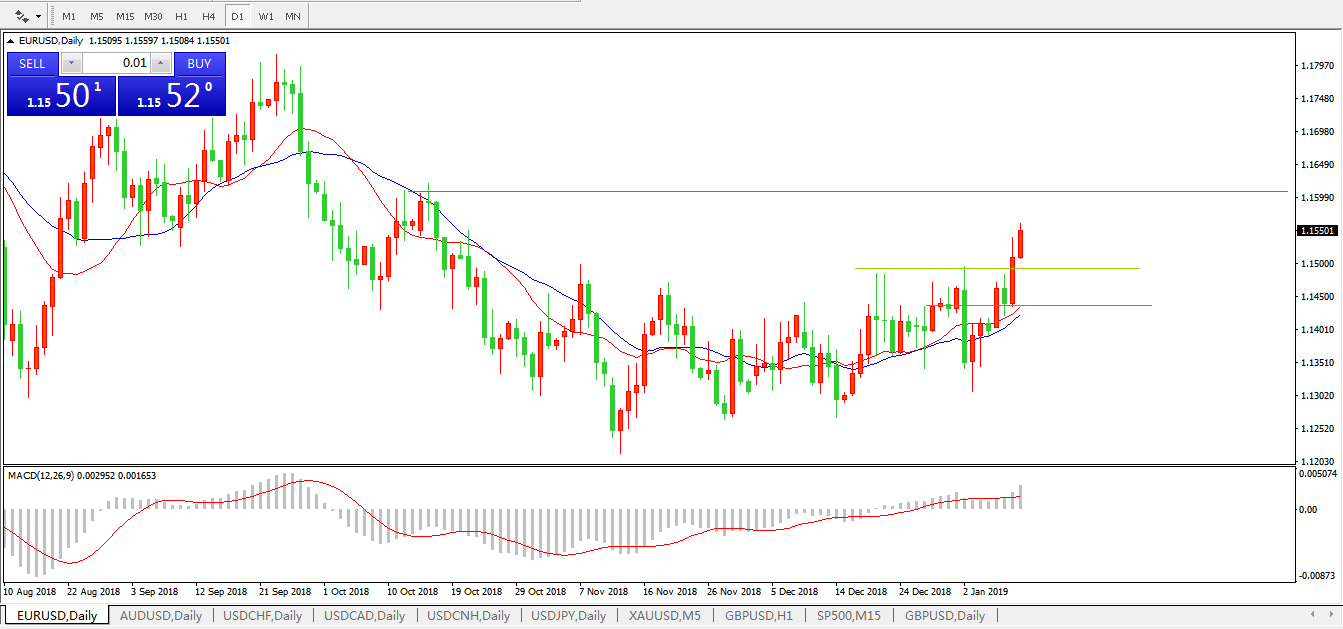This screenshot has height=629, width=1343.
Task: Go to the GBPUSD,H1 tab
Action: [x=759, y=615]
